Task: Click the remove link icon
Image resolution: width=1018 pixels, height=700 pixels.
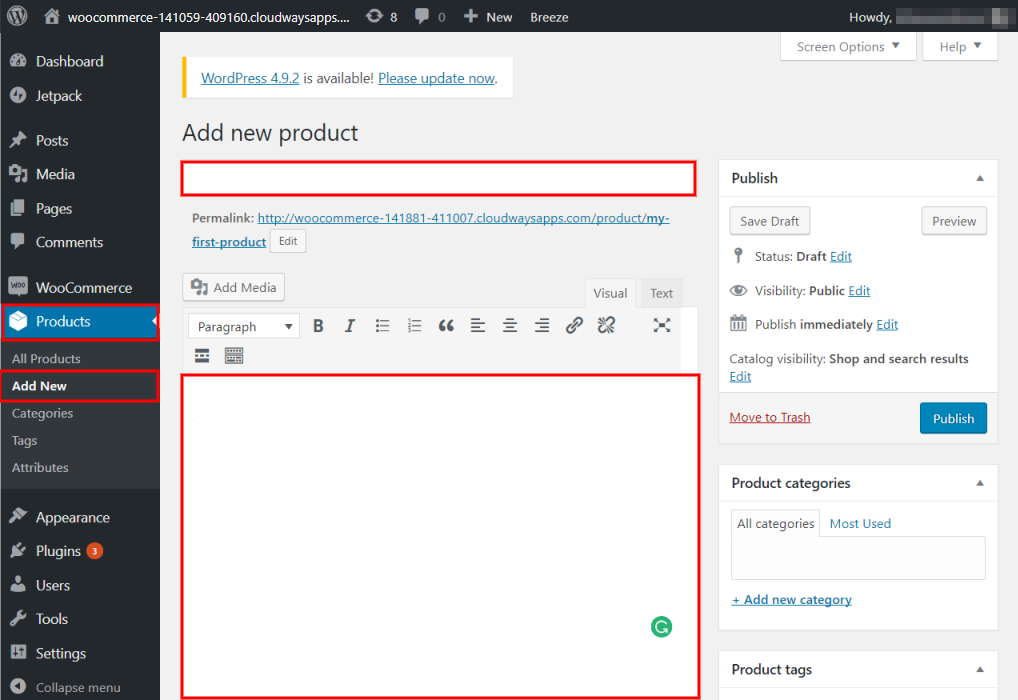Action: point(606,326)
